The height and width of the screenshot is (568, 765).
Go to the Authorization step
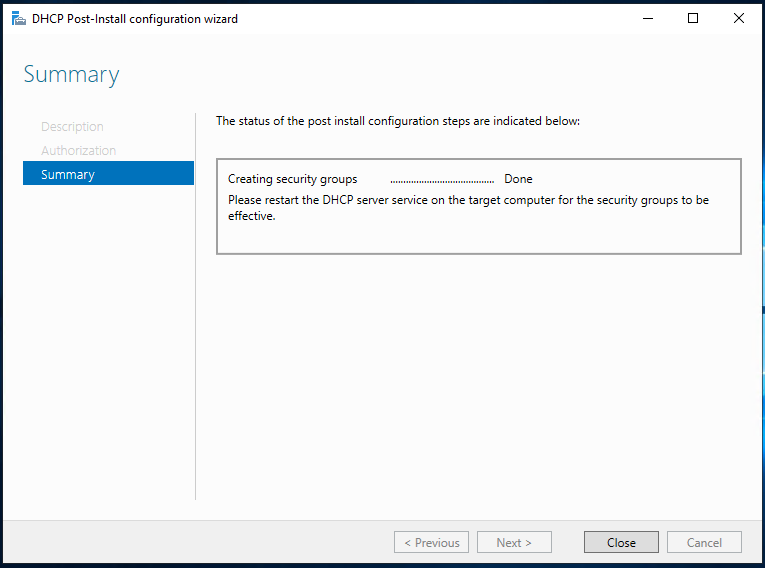[x=78, y=151]
